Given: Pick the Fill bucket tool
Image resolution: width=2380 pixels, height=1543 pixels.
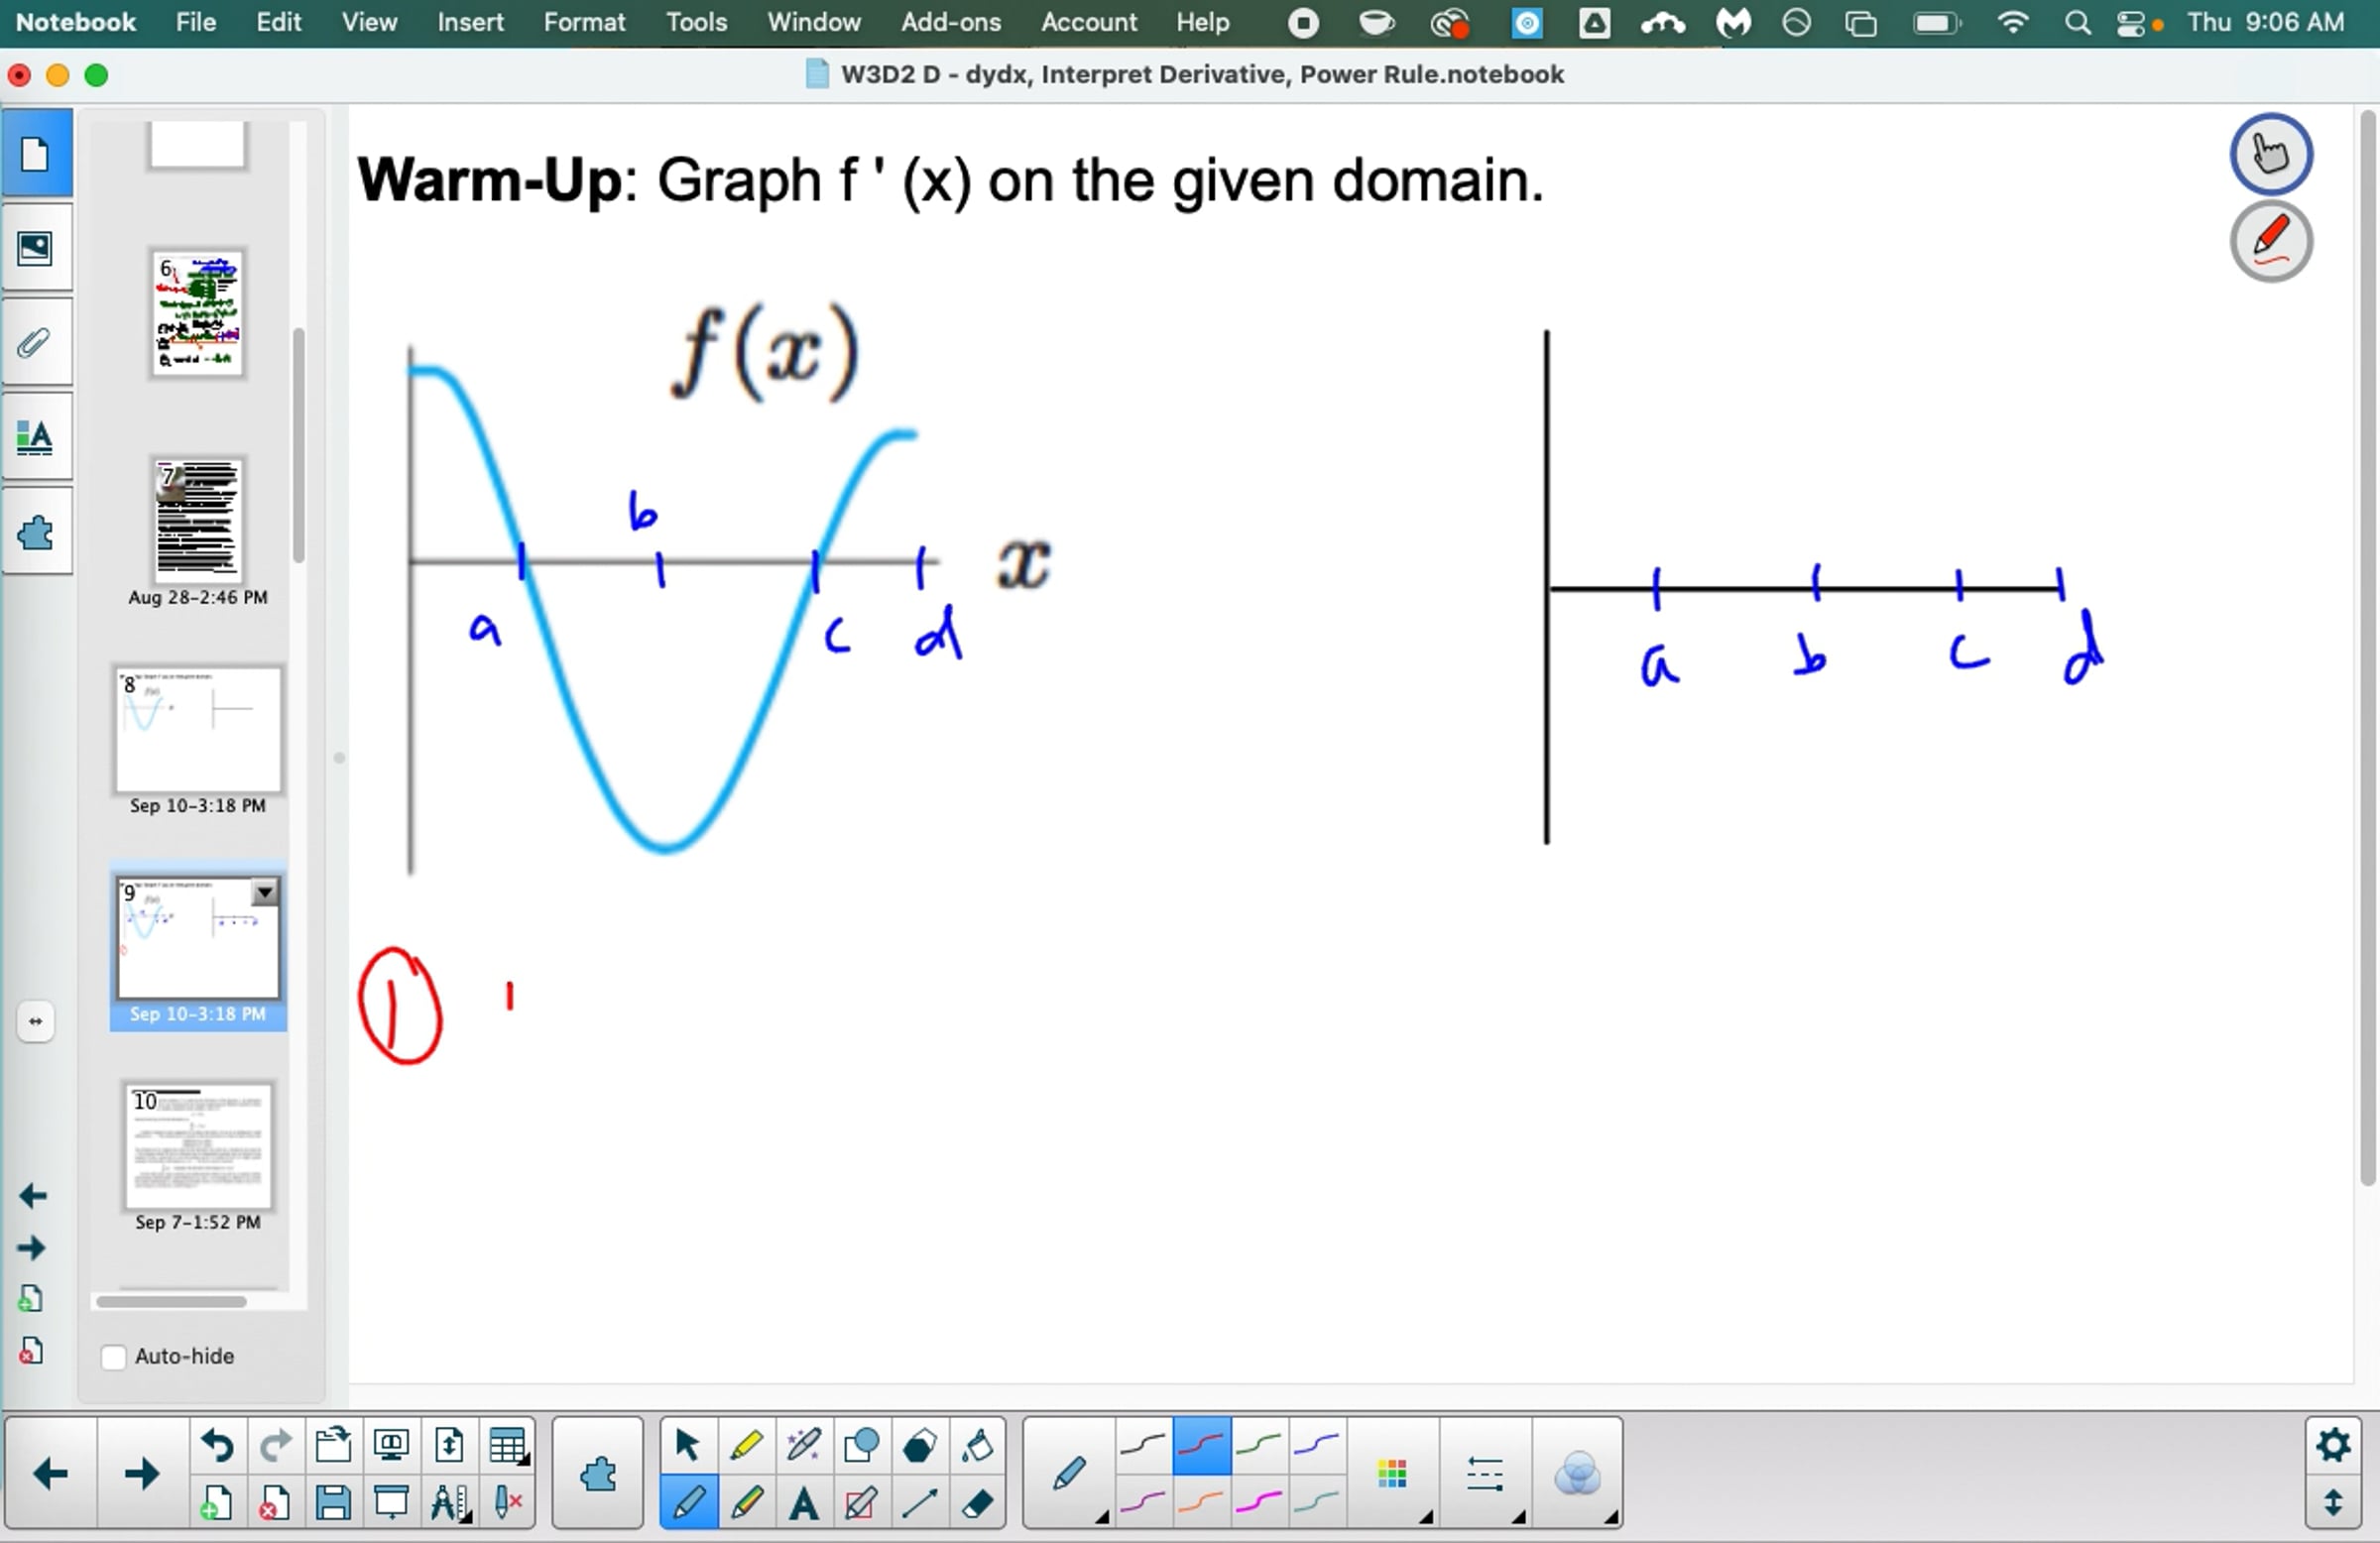Looking at the screenshot, I should (977, 1445).
